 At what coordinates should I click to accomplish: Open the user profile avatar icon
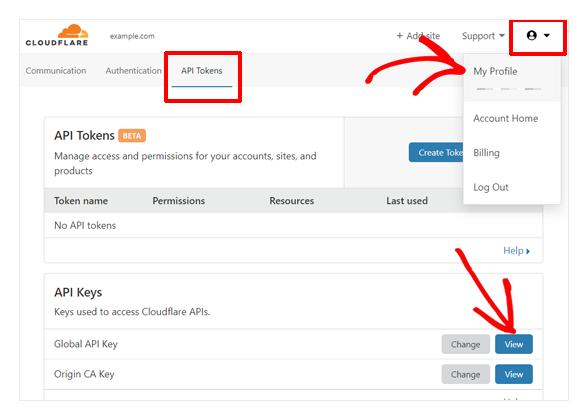(x=532, y=35)
